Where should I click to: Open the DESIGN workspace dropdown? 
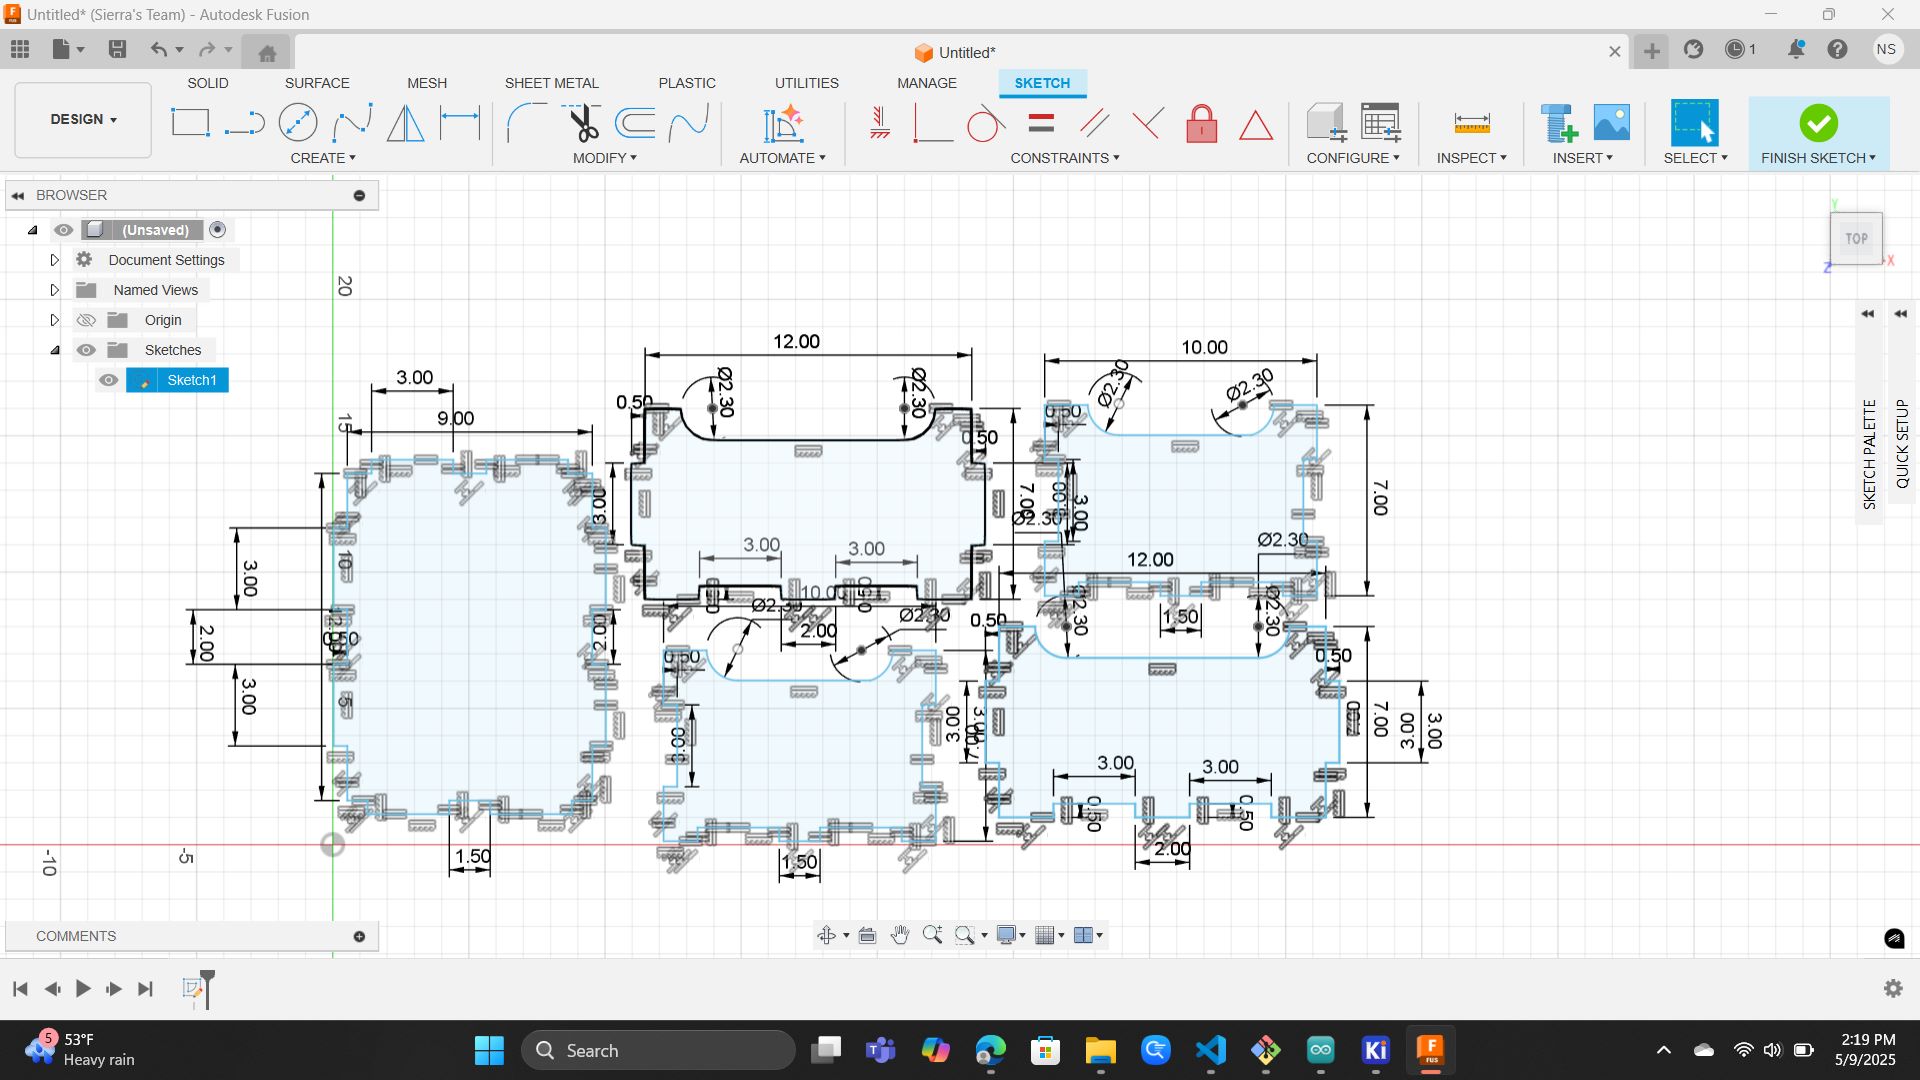point(83,119)
